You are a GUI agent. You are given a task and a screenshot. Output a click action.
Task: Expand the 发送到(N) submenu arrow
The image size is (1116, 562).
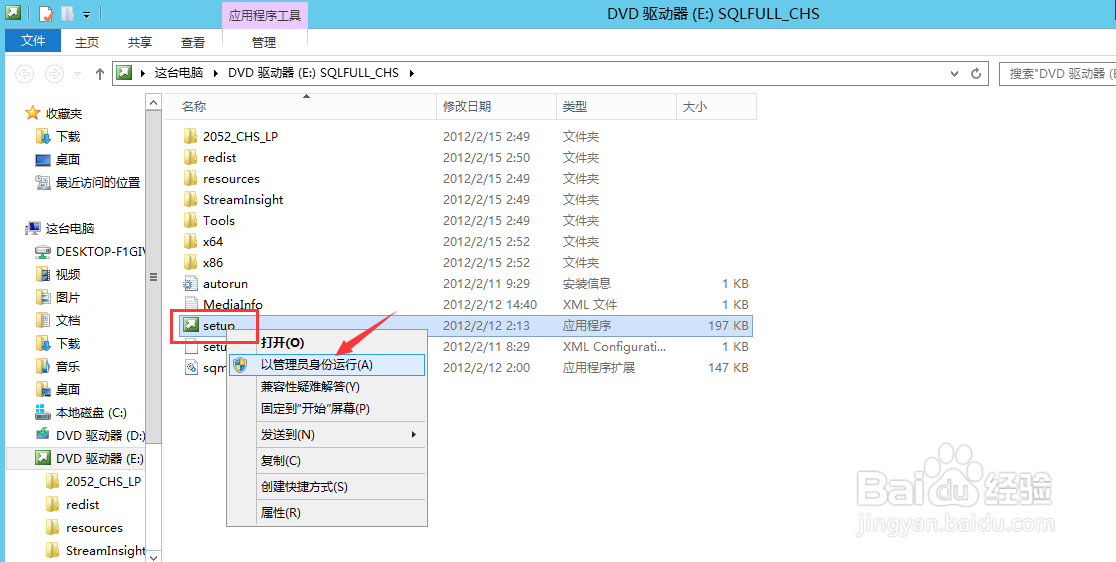[414, 435]
